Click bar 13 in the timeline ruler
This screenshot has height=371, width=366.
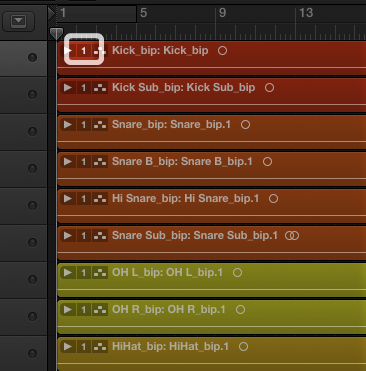(x=306, y=13)
